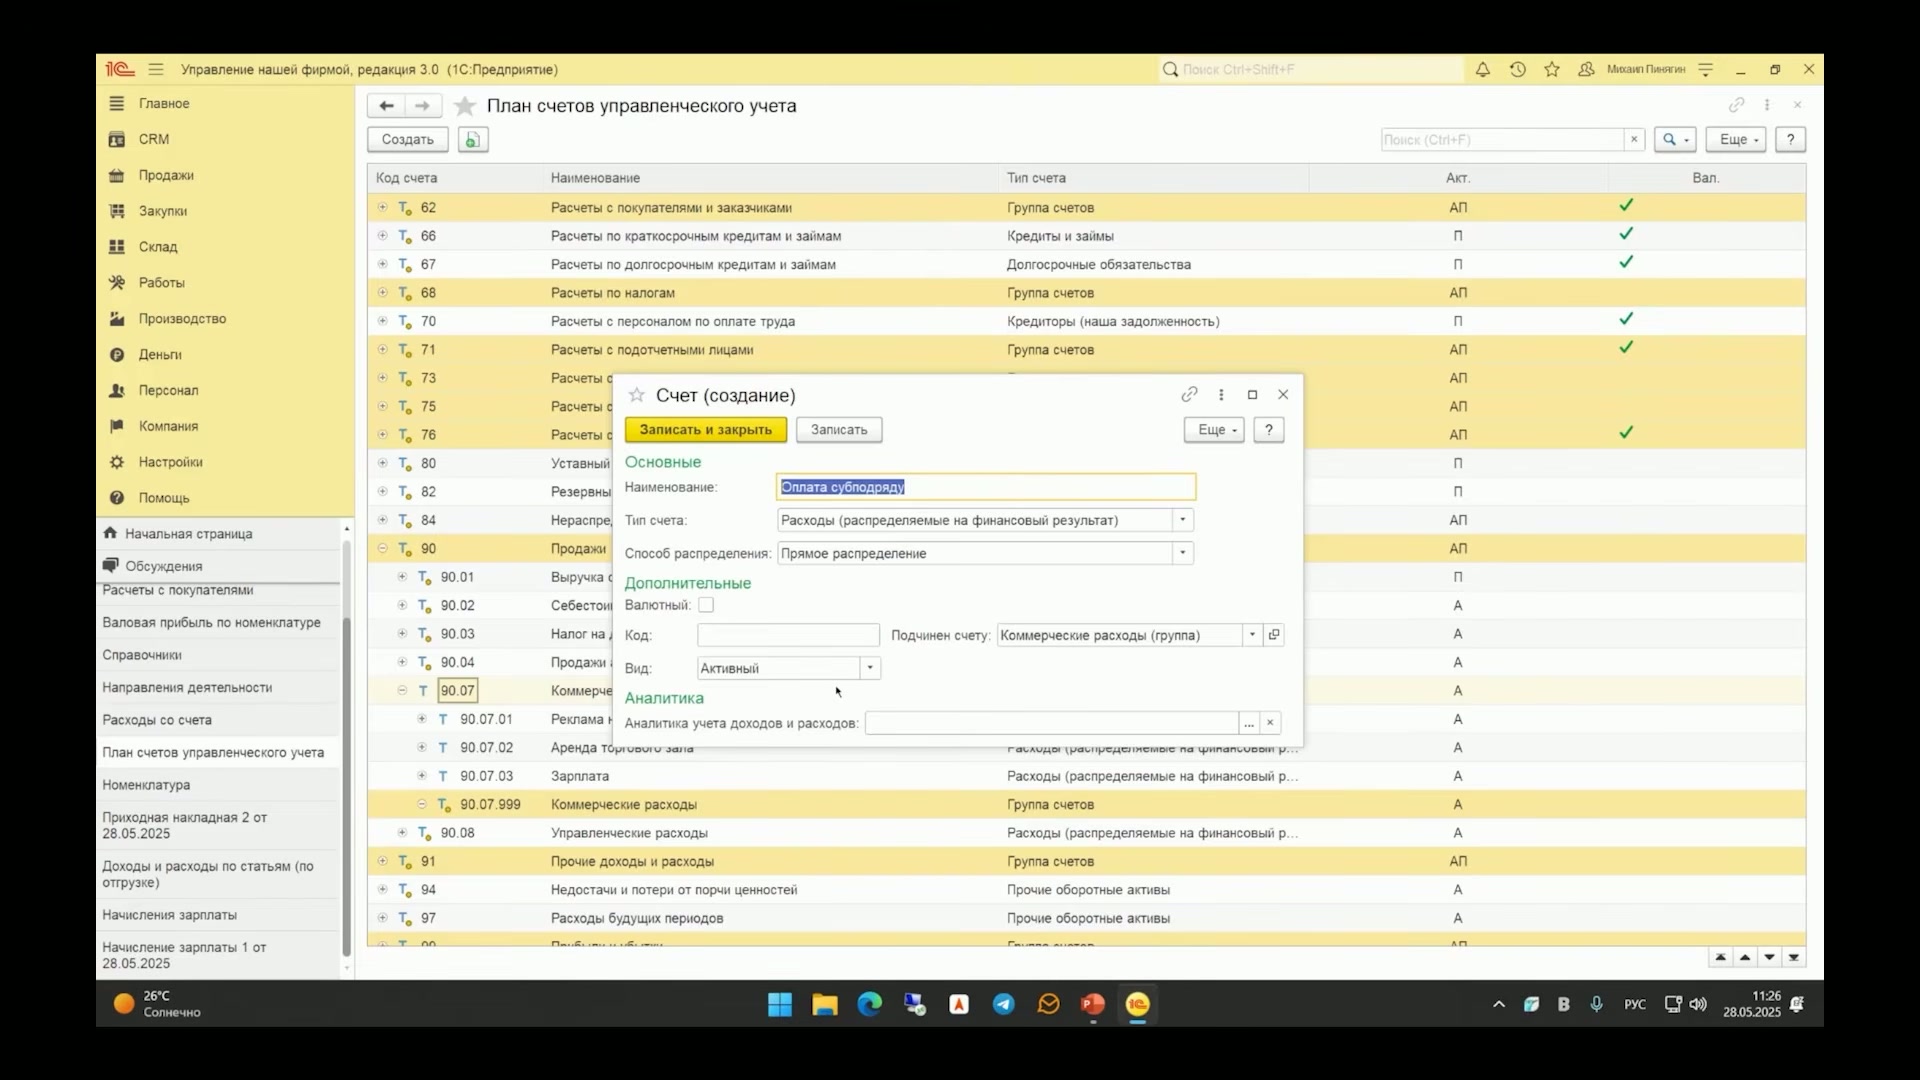Open the Вид dropdown arrow
This screenshot has width=1920, height=1080.
pos(870,668)
